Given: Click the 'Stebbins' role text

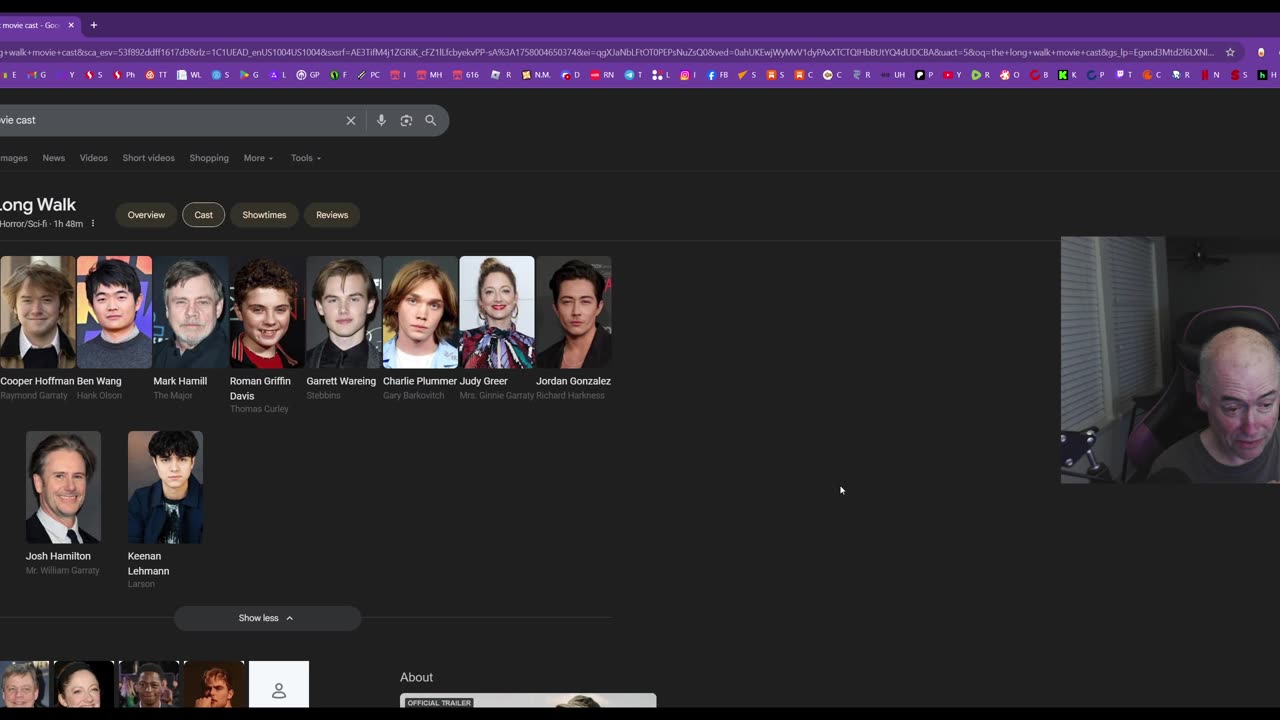Looking at the screenshot, I should [323, 395].
